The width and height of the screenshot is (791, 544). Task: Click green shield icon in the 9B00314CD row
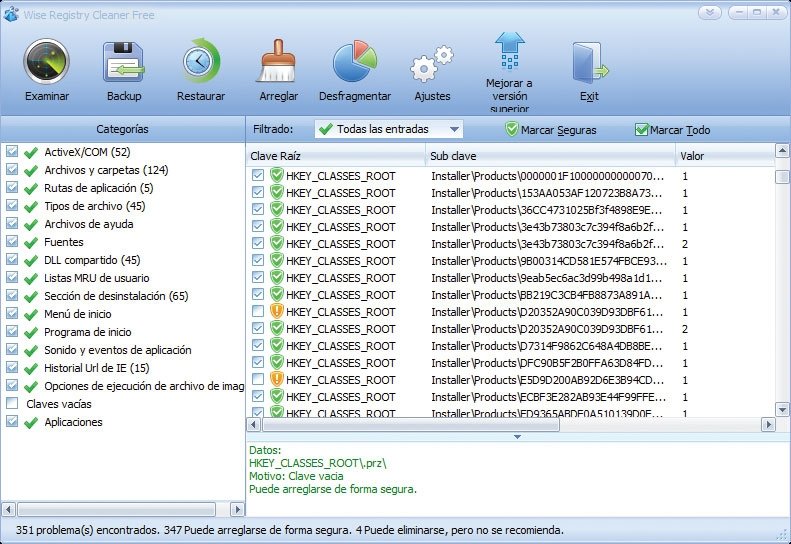tap(276, 260)
